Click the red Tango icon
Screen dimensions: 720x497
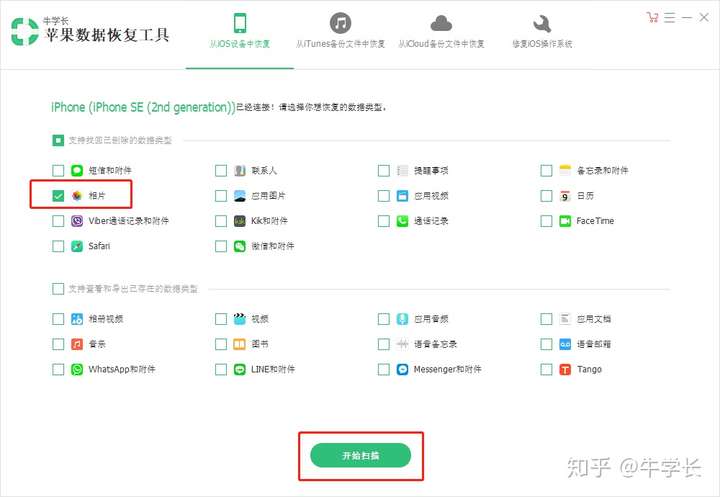[565, 369]
